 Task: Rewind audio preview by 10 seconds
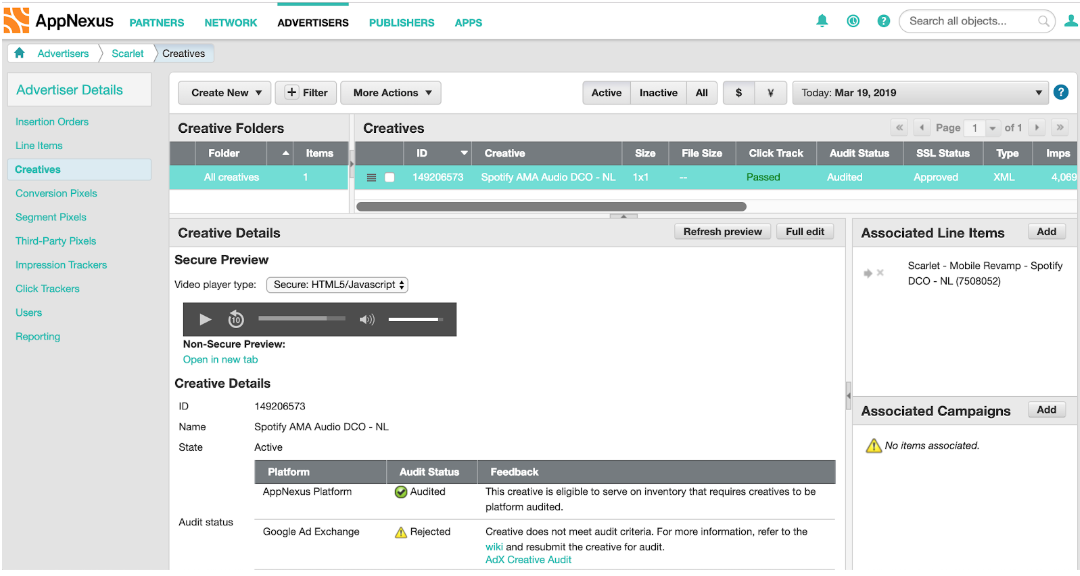[236, 319]
